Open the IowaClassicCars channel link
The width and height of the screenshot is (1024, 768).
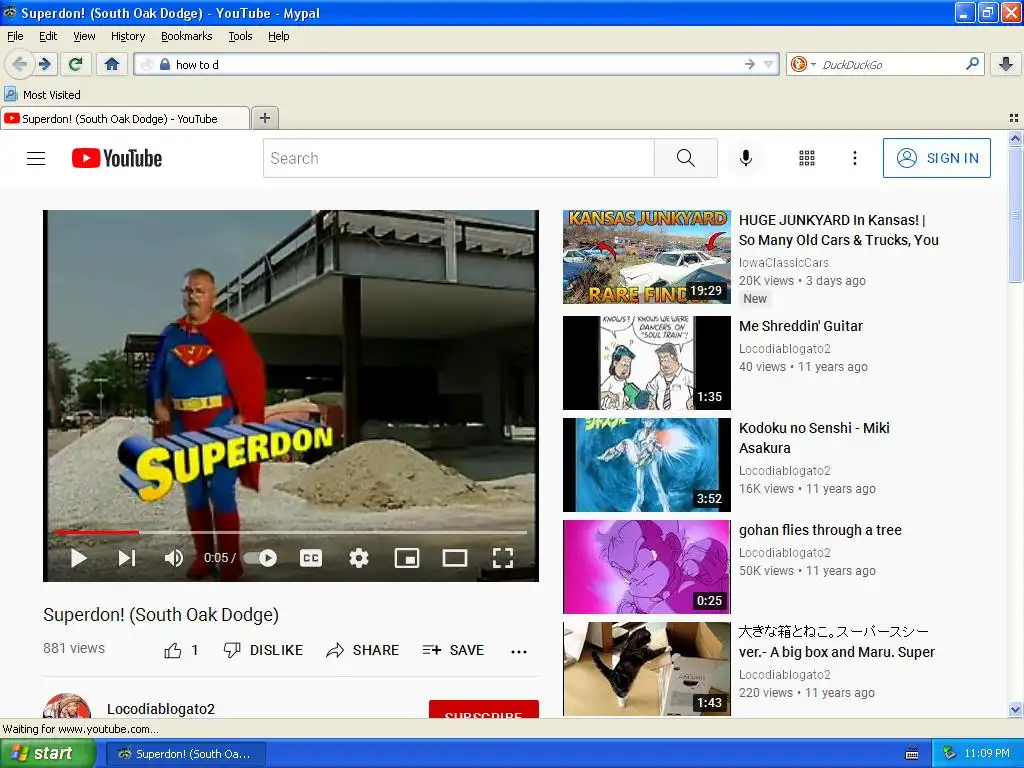pyautogui.click(x=784, y=263)
